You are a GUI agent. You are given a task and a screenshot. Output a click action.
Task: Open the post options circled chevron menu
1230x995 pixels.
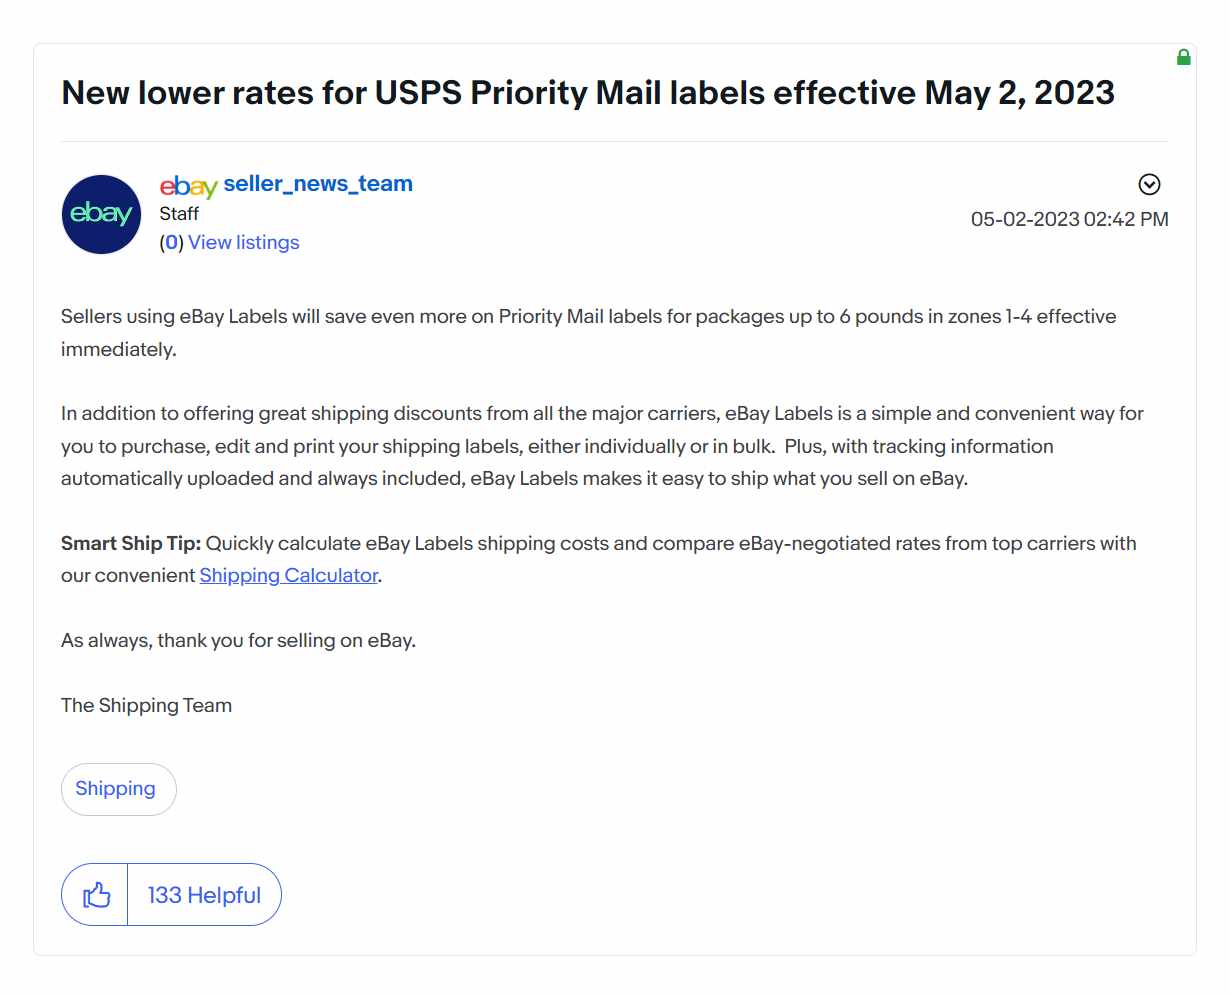pos(1149,184)
